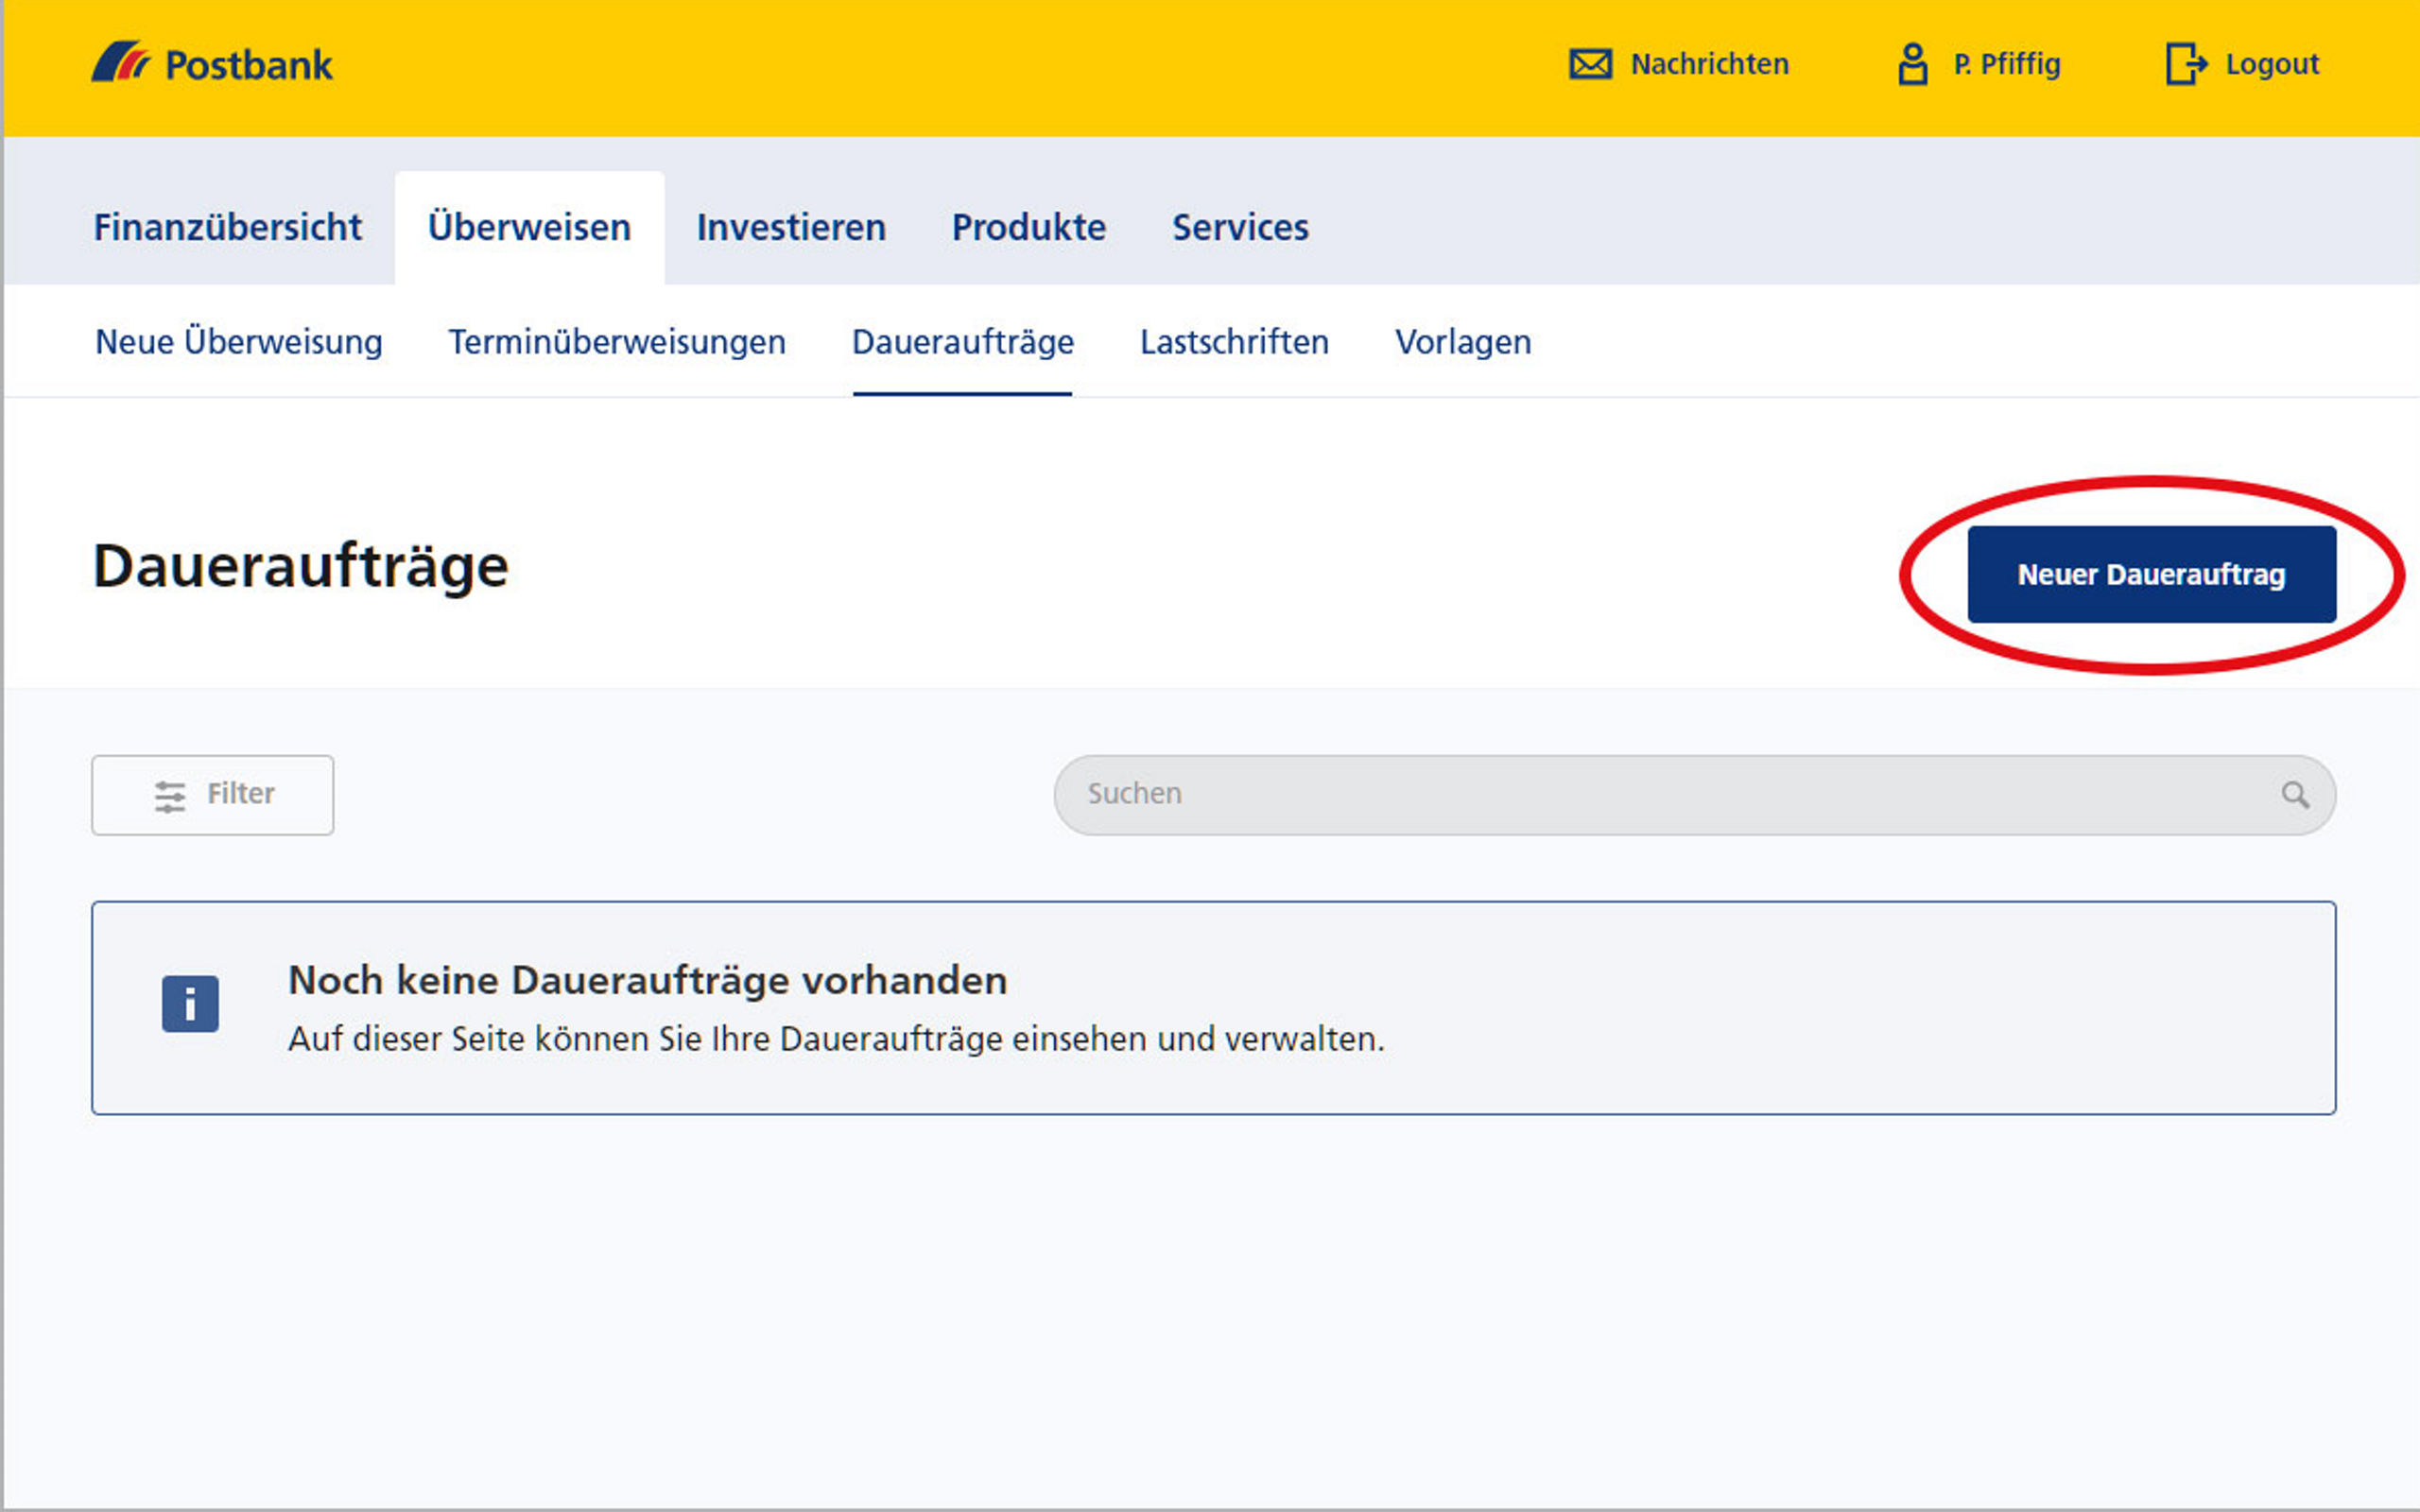The height and width of the screenshot is (1512, 2420).
Task: Enable filter options toggle
Action: pyautogui.click(x=213, y=793)
